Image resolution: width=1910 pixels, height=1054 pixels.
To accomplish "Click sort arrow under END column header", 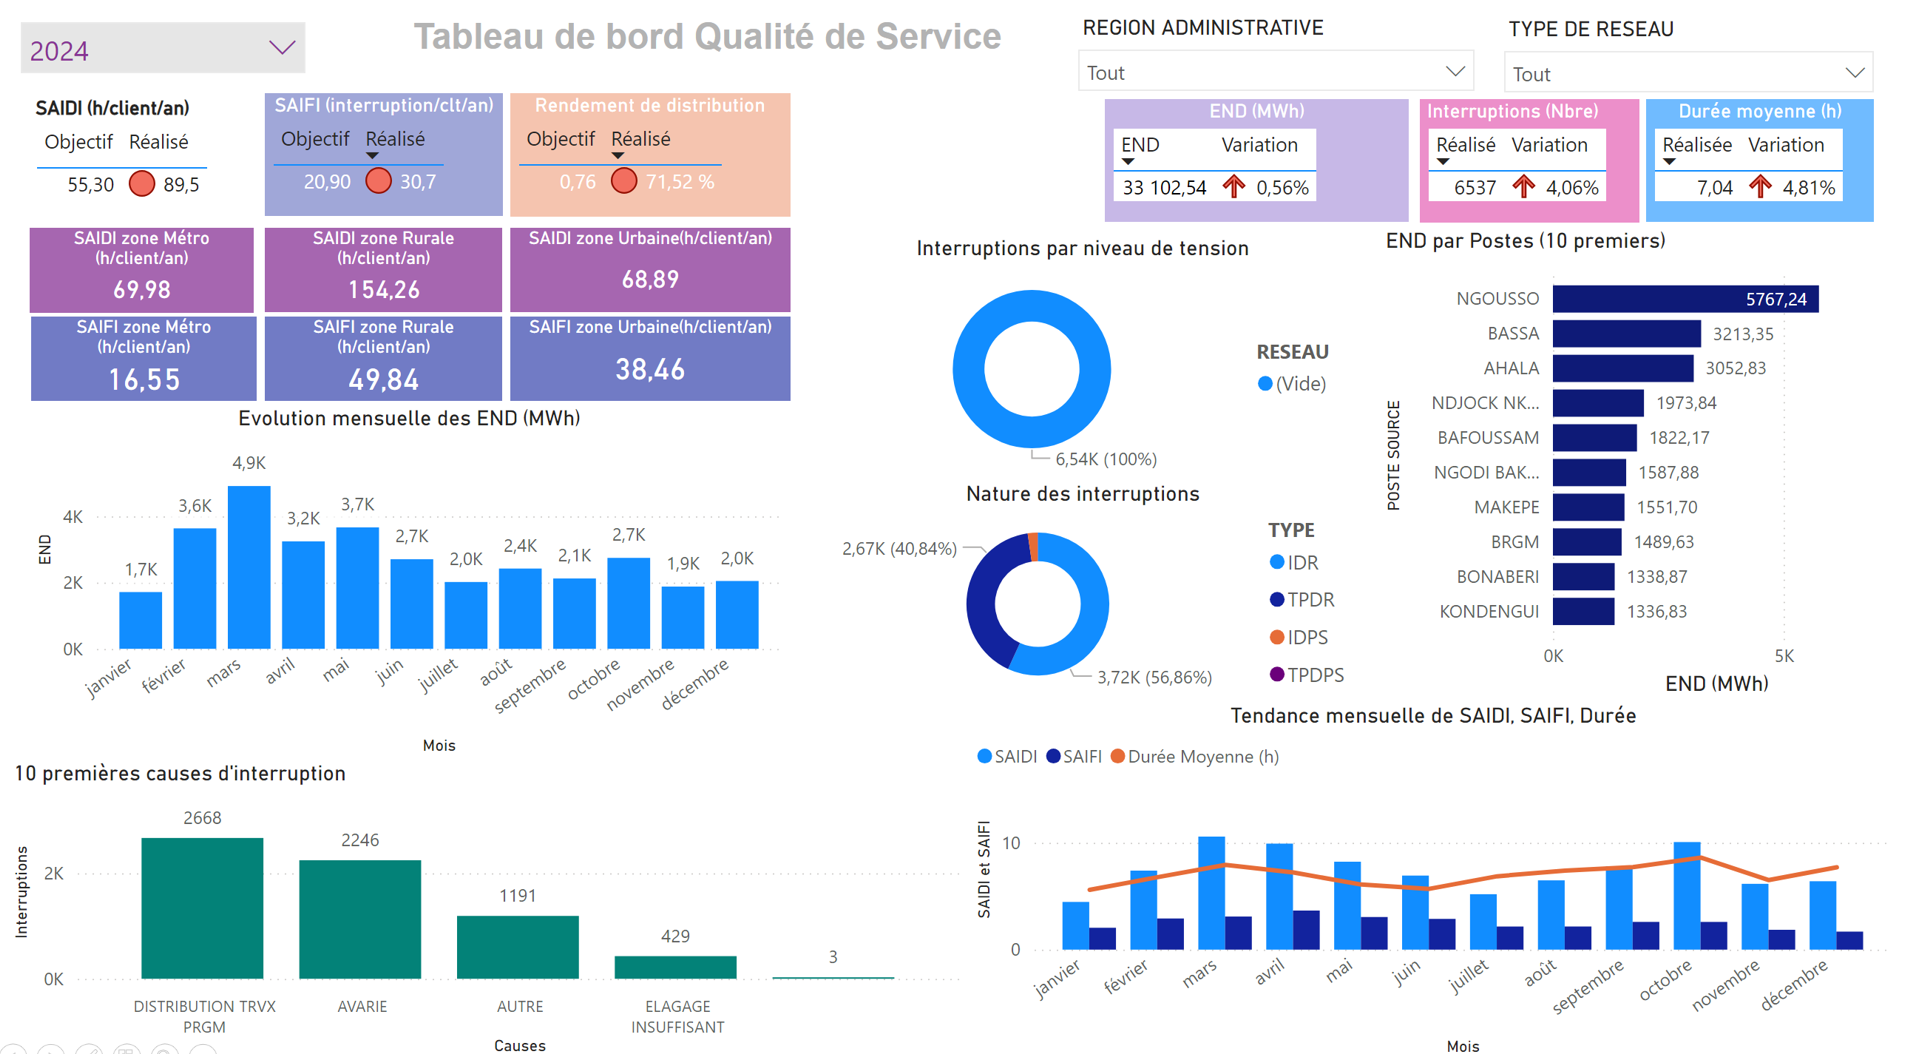I will tap(1128, 162).
